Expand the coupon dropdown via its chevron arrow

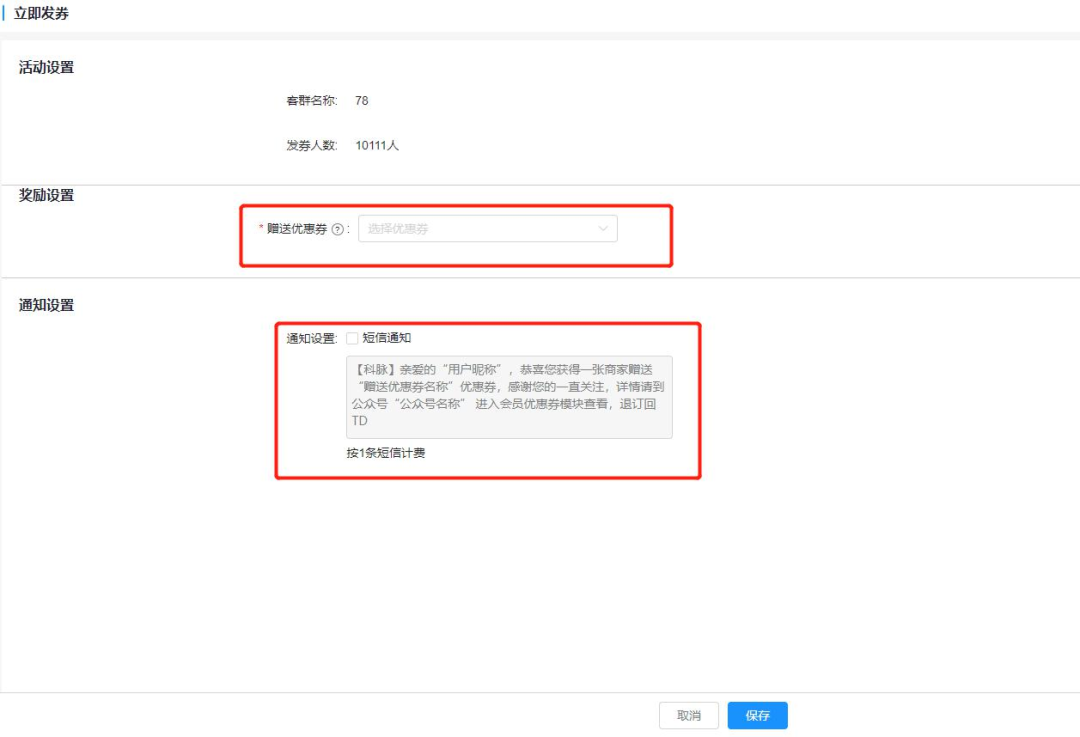(x=603, y=229)
